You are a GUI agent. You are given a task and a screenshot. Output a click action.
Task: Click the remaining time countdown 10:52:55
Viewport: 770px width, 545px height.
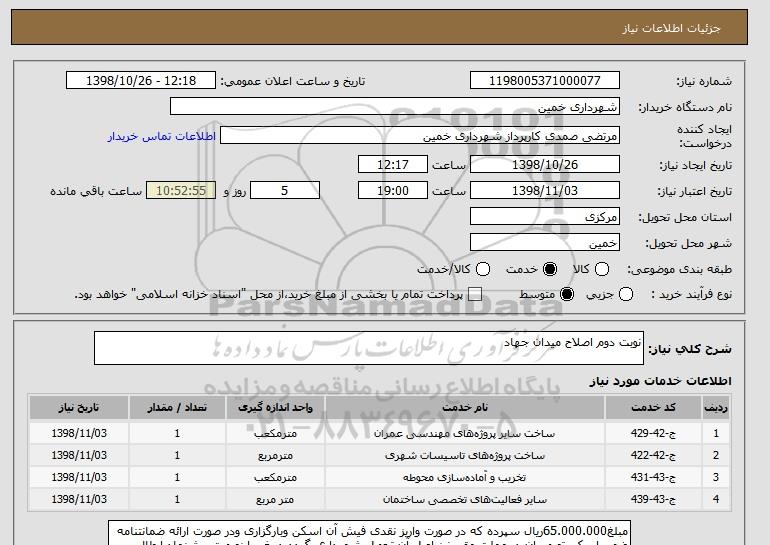[181, 191]
